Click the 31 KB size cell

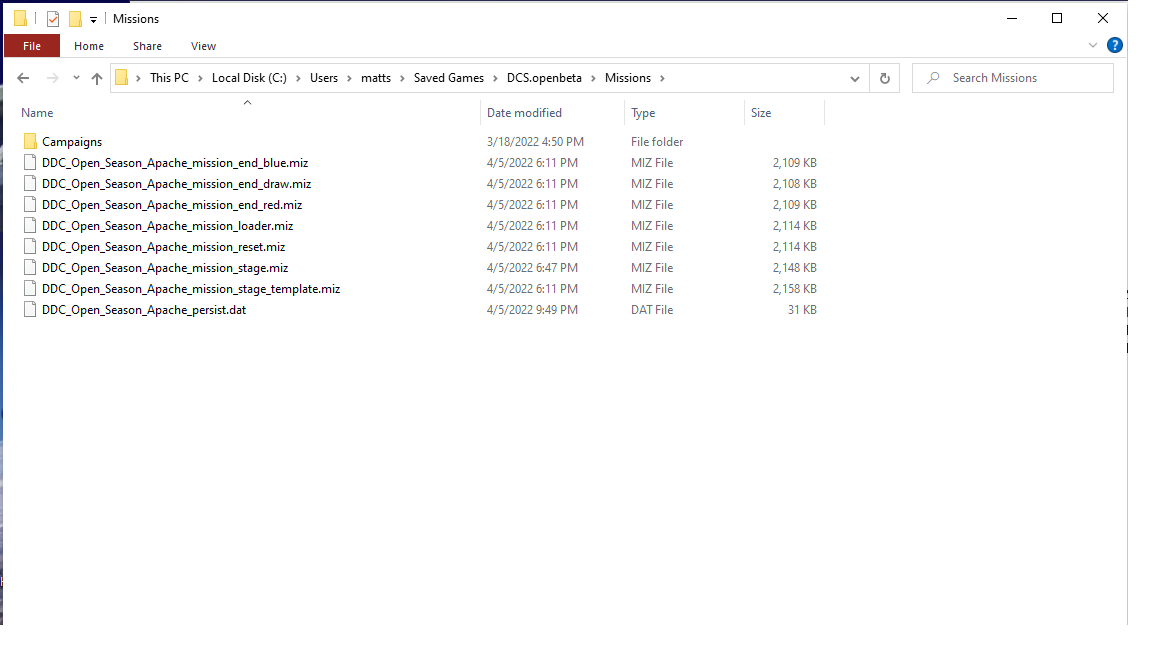802,310
